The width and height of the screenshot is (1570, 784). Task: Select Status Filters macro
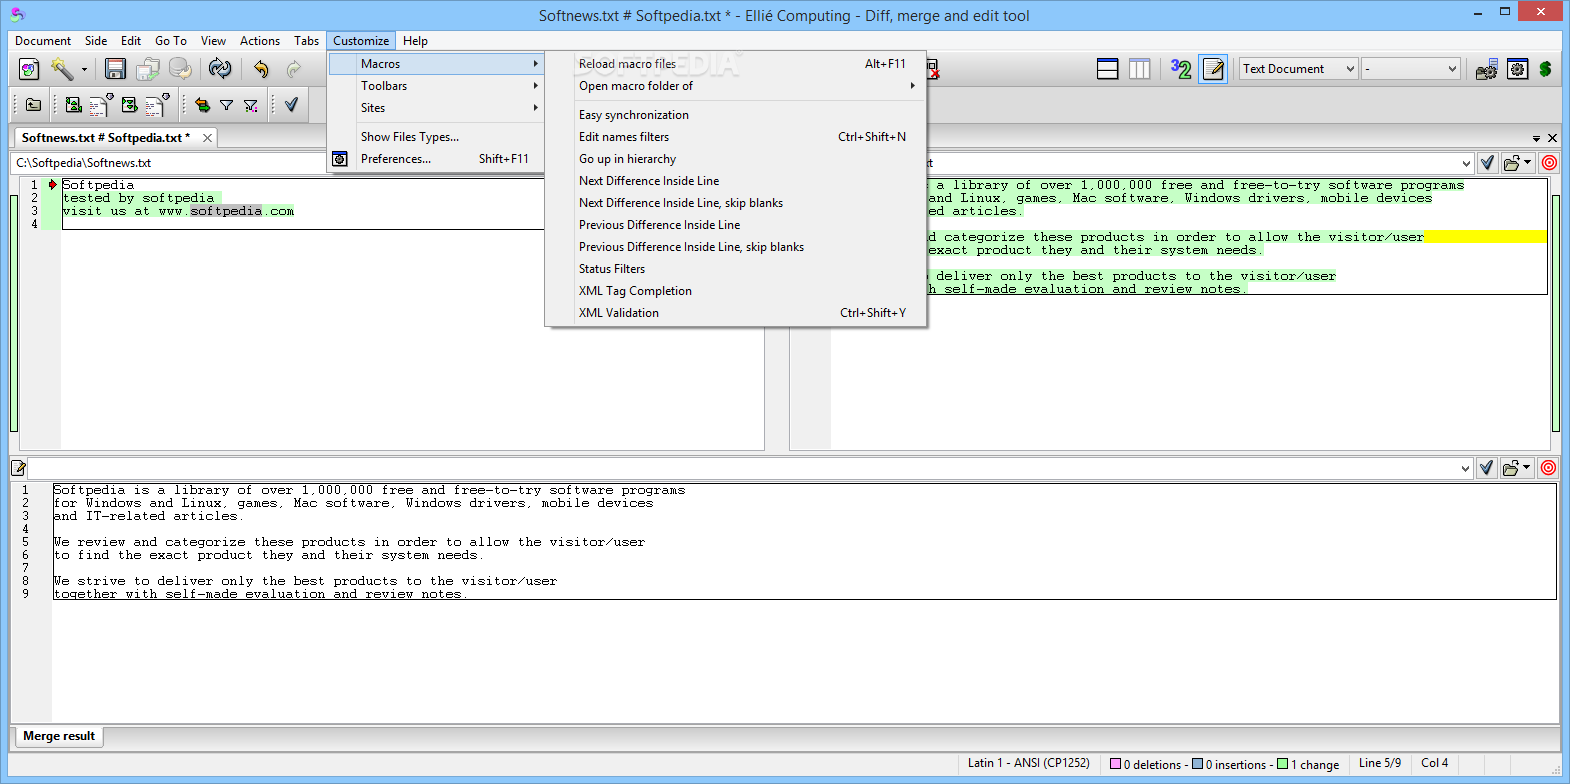(736, 269)
